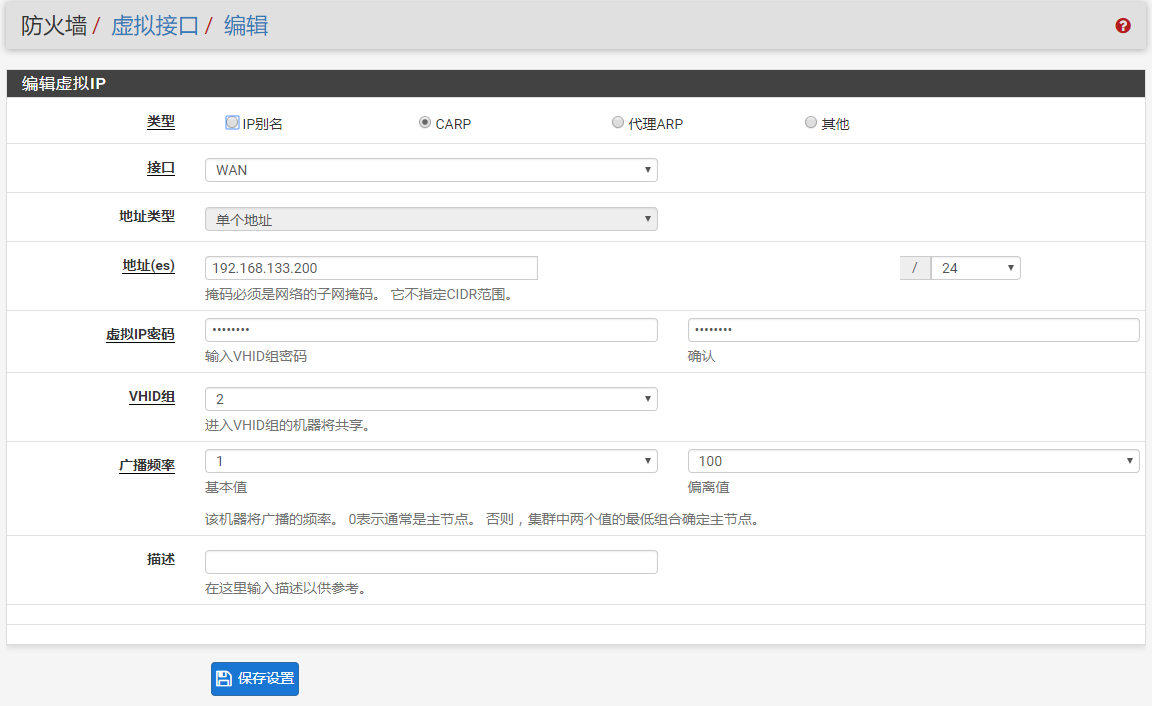Open the red help question mark icon
The image size is (1152, 706).
click(1123, 26)
